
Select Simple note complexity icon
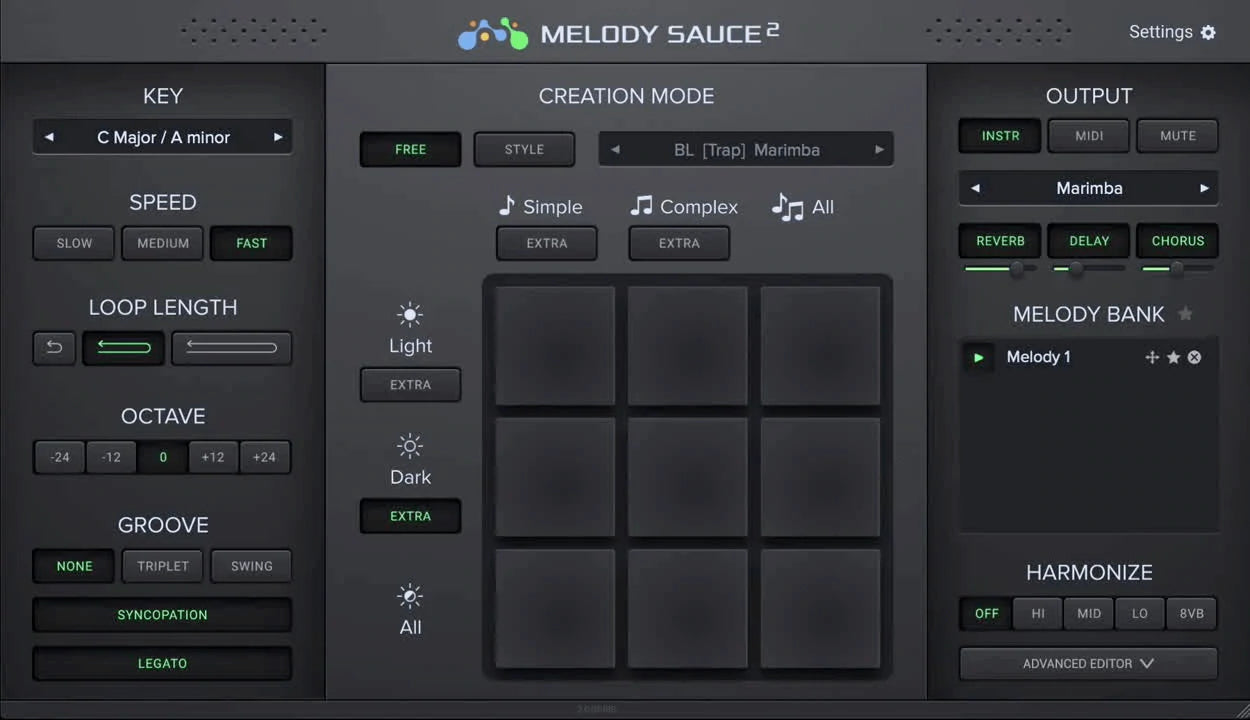508,206
